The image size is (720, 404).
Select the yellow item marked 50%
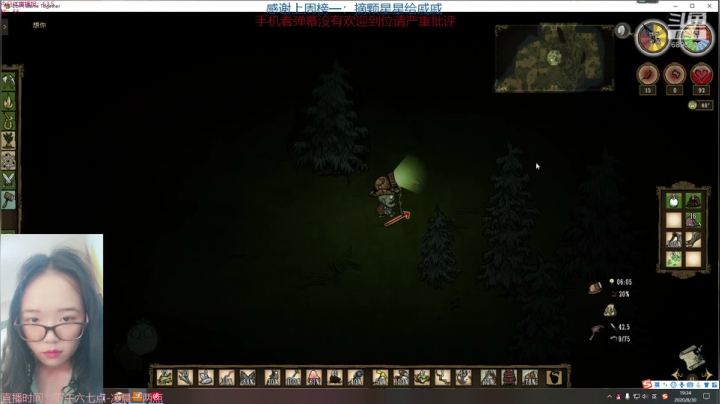pyautogui.click(x=380, y=377)
